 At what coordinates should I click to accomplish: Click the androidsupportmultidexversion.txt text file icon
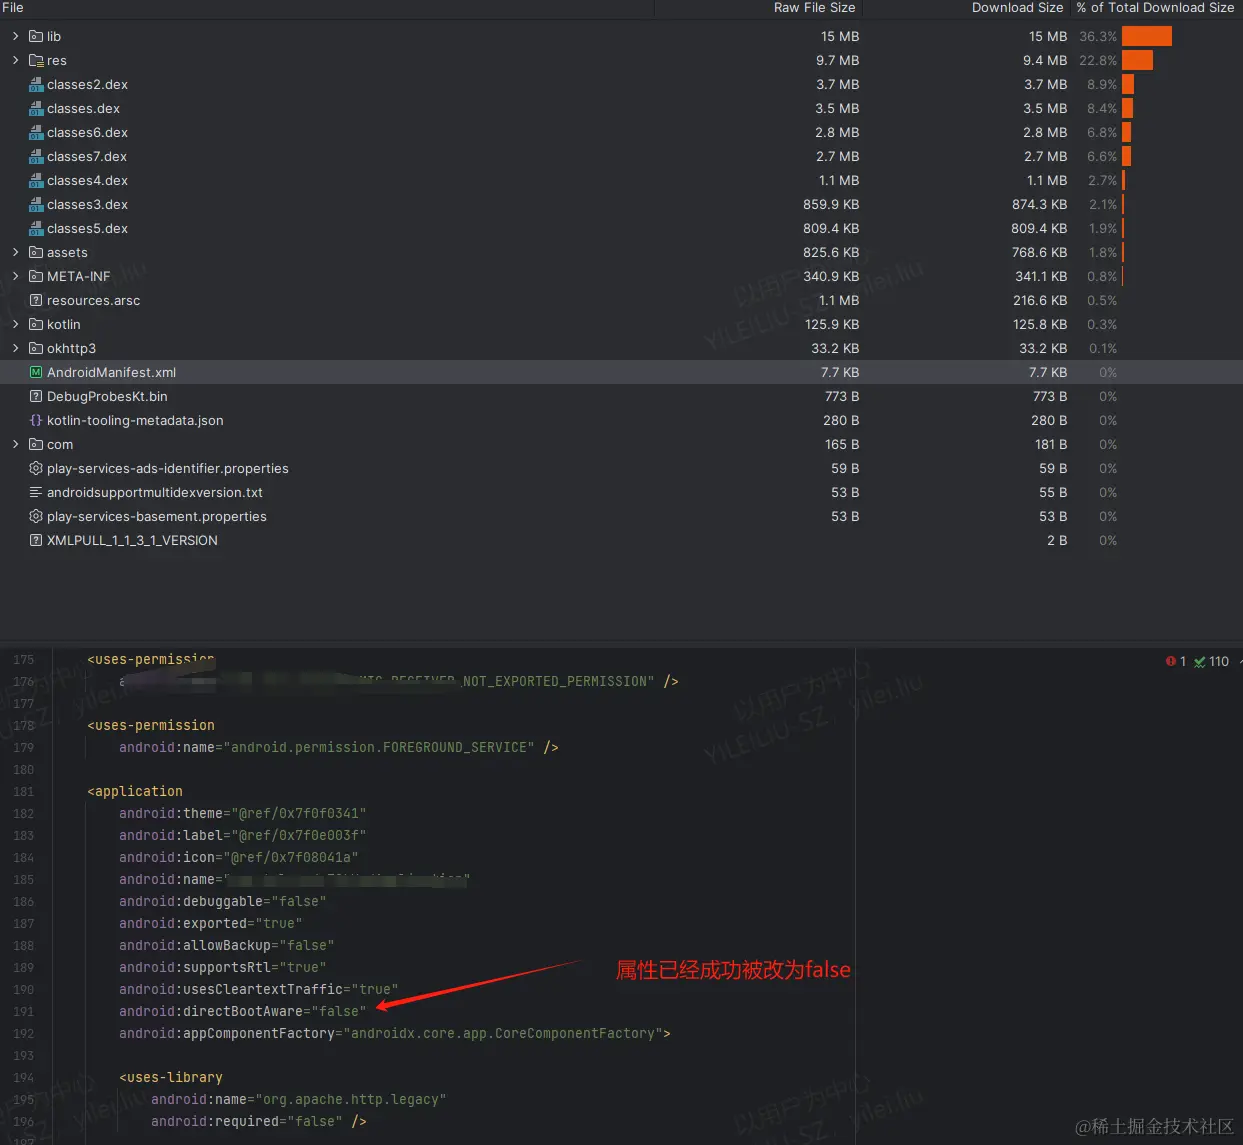click(36, 492)
